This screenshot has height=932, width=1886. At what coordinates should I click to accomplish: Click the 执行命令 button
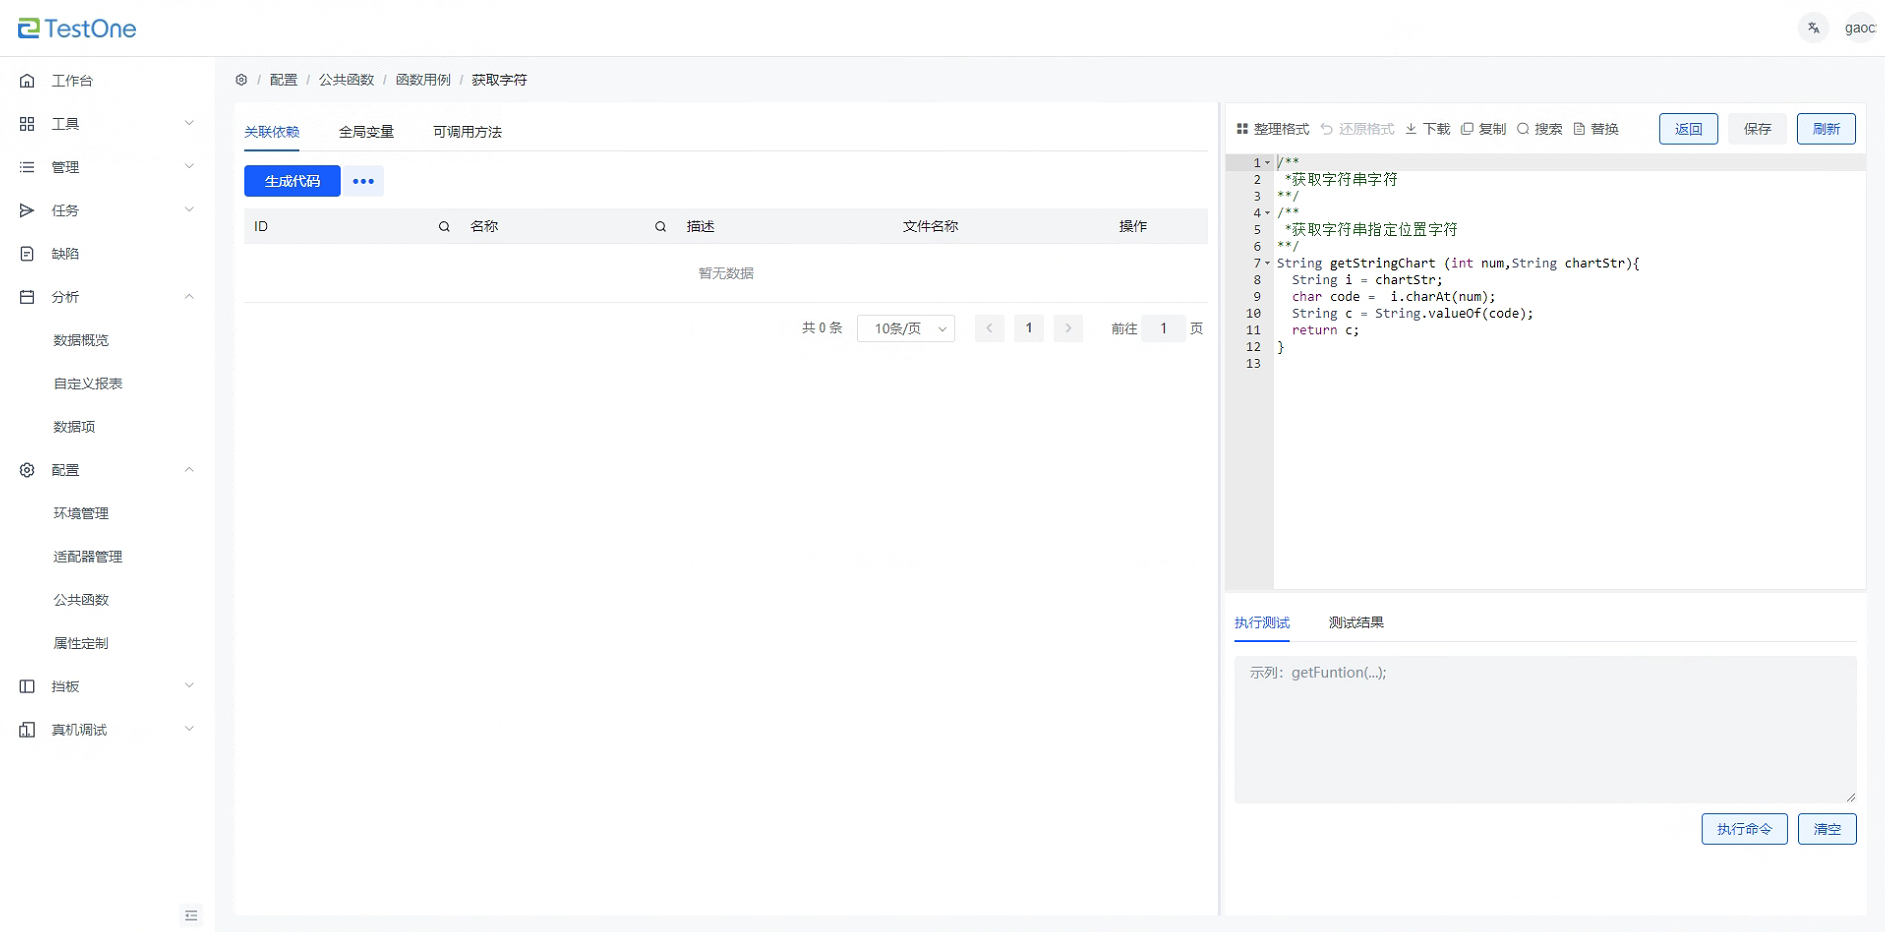[1744, 829]
